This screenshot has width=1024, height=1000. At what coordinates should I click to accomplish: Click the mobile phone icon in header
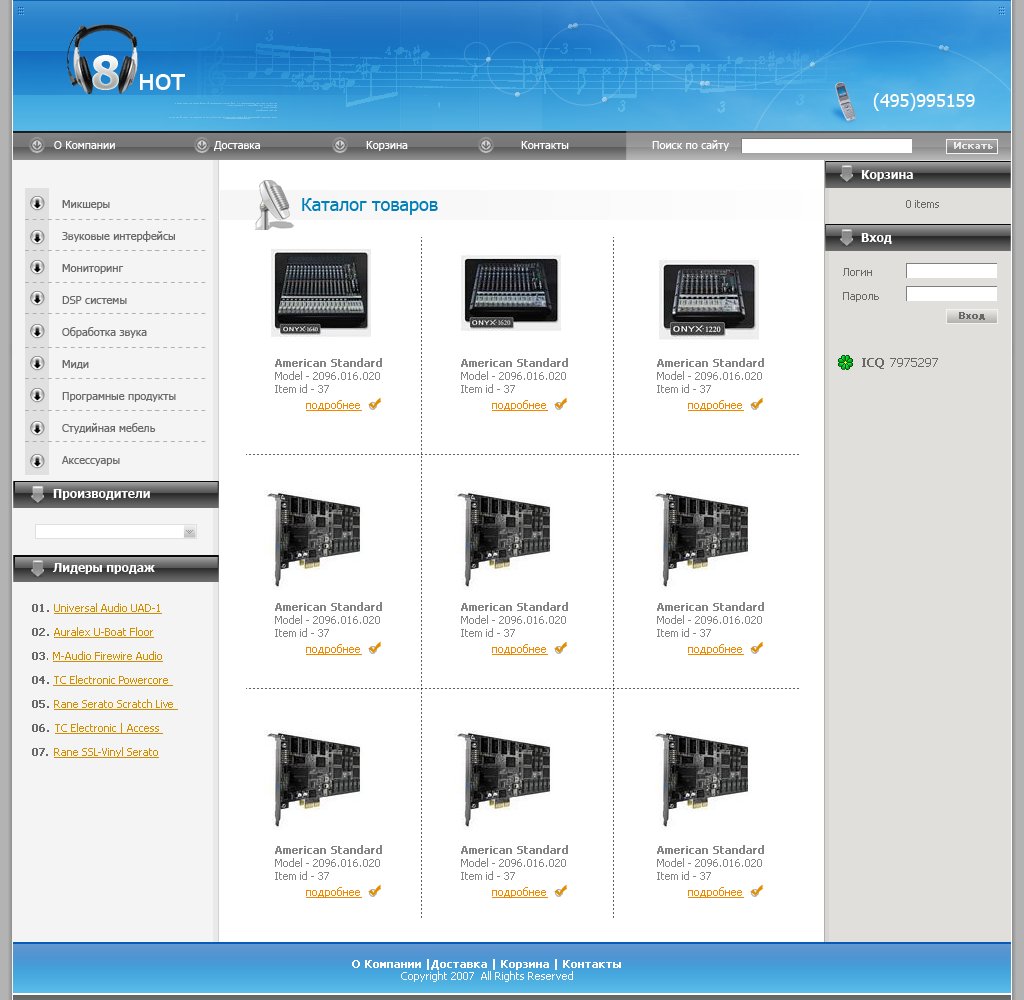click(845, 101)
